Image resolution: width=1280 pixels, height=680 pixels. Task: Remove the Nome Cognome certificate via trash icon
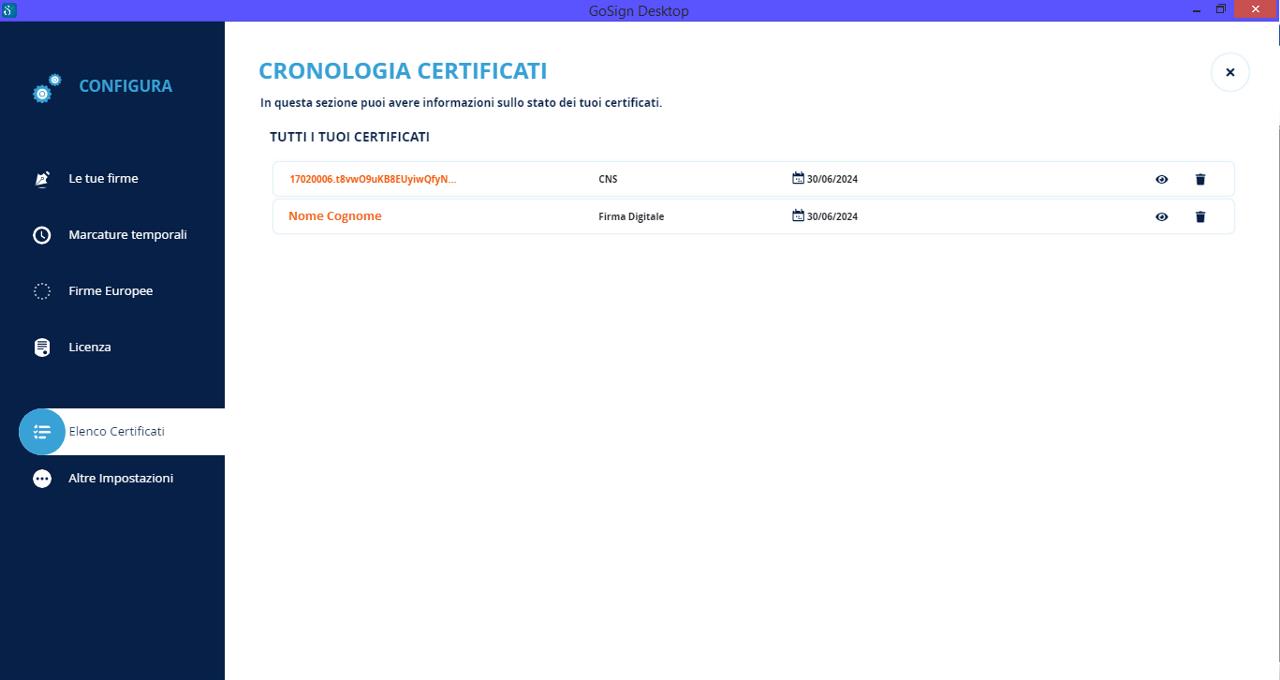tap(1200, 216)
